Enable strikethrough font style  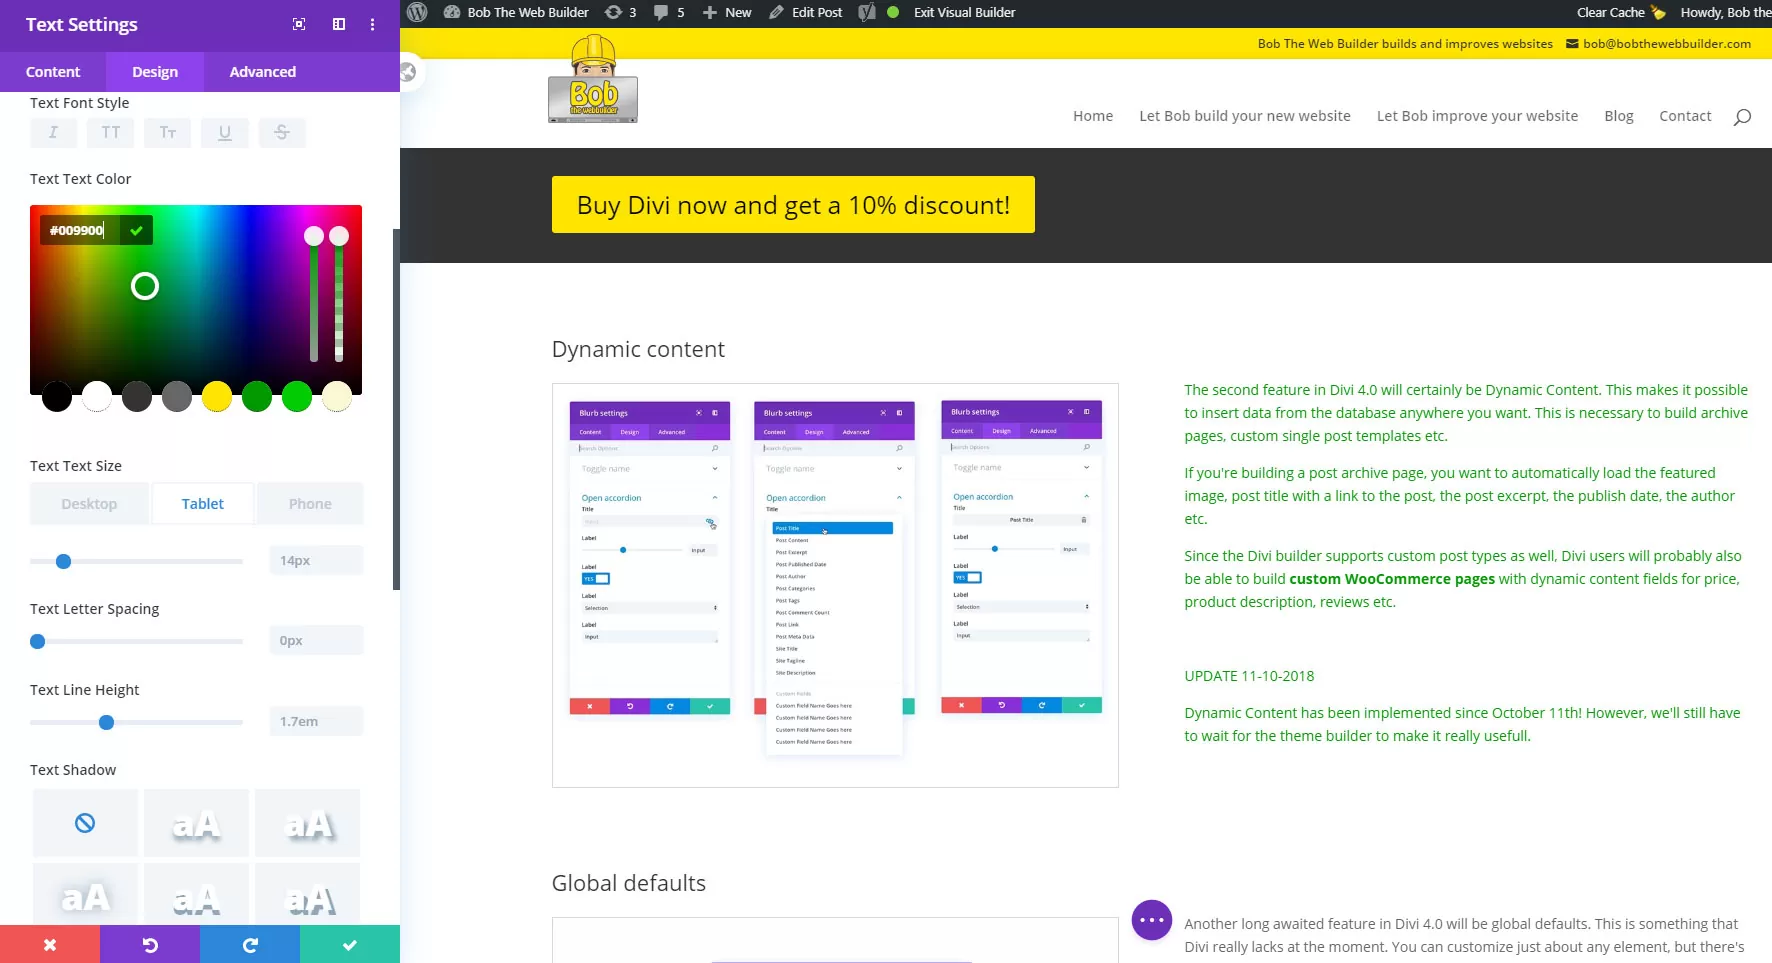point(282,132)
